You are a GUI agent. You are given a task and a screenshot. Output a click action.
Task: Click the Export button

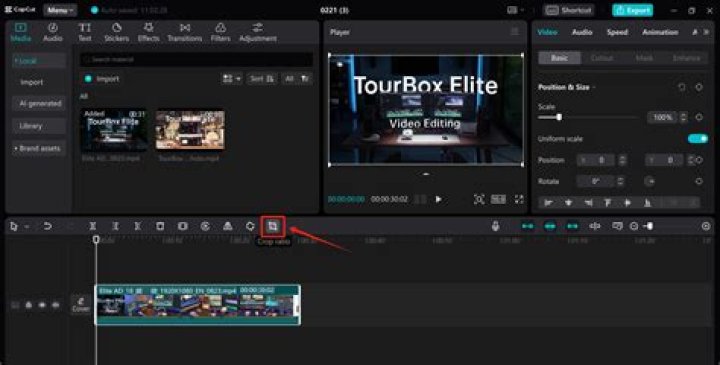click(x=632, y=10)
